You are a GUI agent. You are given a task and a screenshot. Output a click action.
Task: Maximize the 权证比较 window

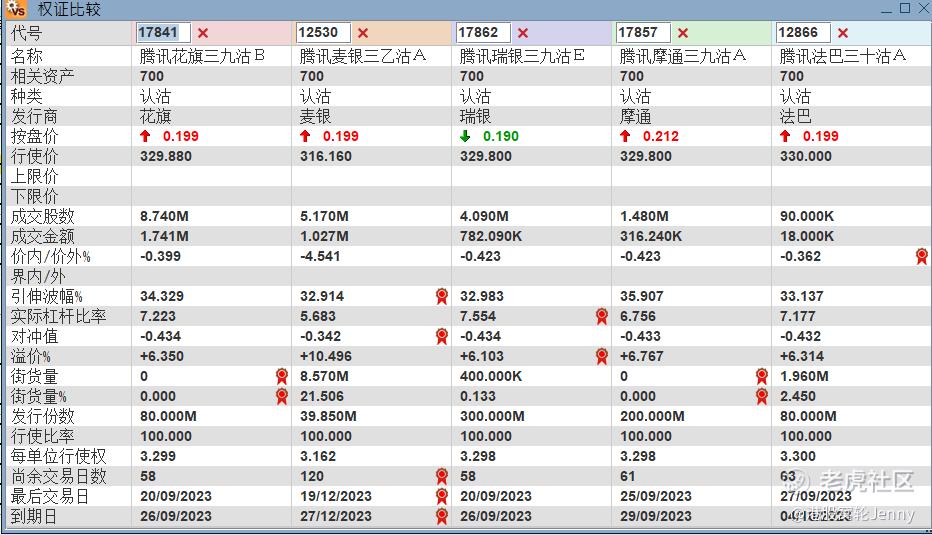[905, 8]
